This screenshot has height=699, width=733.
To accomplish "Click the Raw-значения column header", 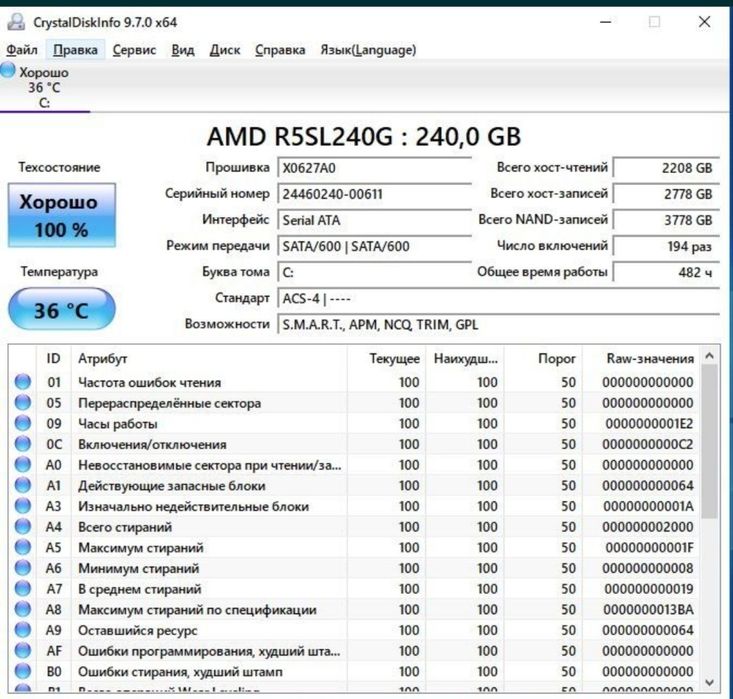I will click(x=641, y=359).
